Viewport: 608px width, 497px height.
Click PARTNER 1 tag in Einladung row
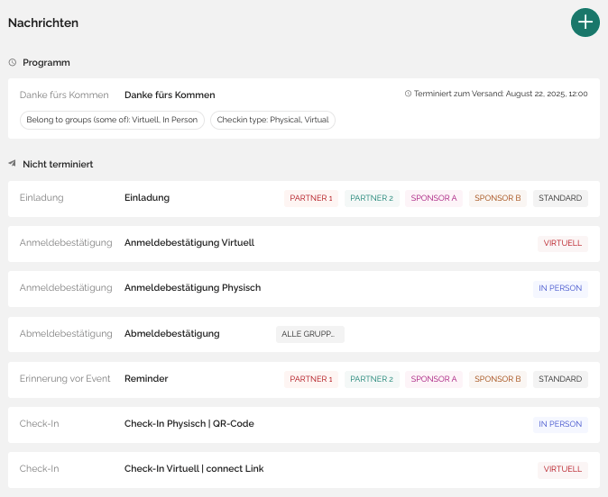[x=311, y=198]
